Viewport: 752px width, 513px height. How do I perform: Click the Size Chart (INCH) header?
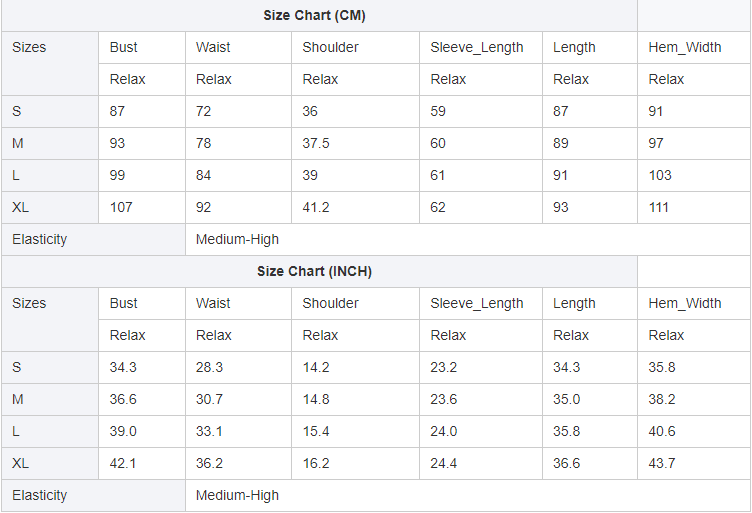tap(314, 271)
